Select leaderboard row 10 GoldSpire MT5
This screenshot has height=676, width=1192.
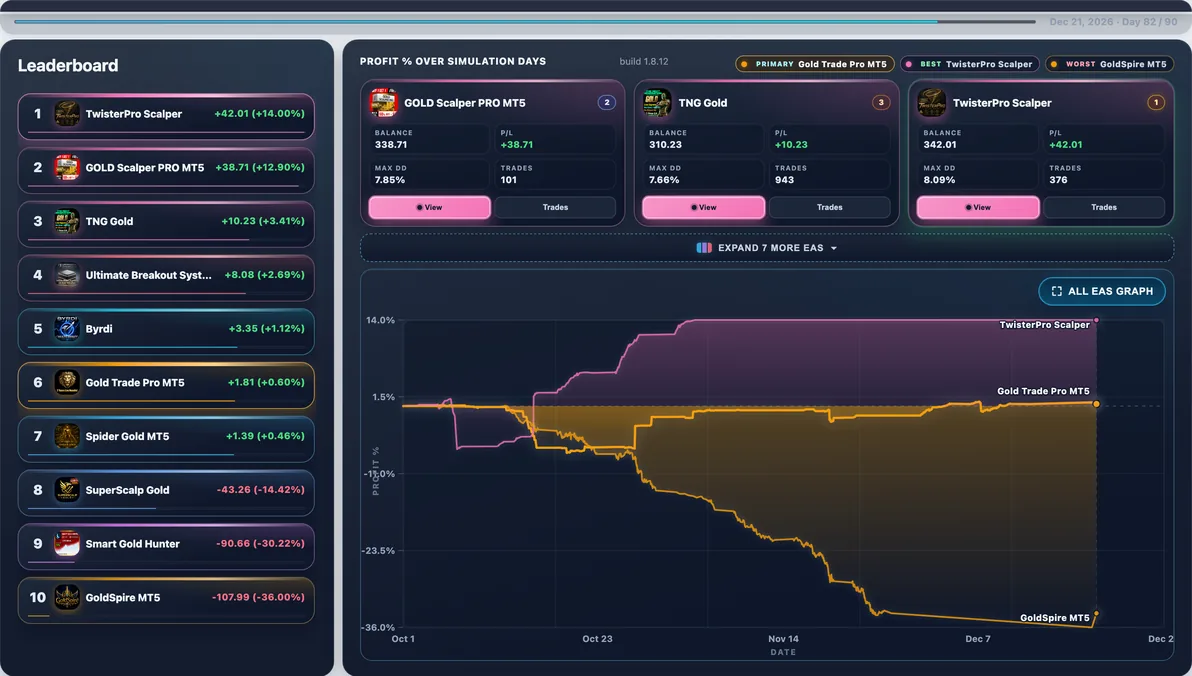pos(166,600)
